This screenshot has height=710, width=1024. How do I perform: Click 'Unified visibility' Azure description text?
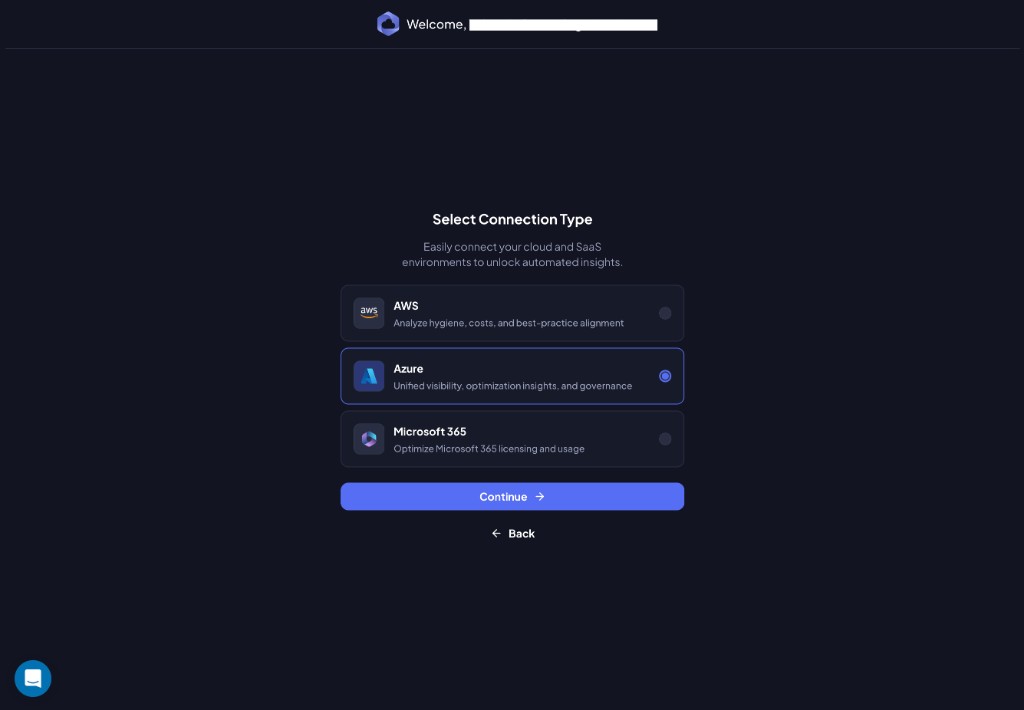coord(513,385)
